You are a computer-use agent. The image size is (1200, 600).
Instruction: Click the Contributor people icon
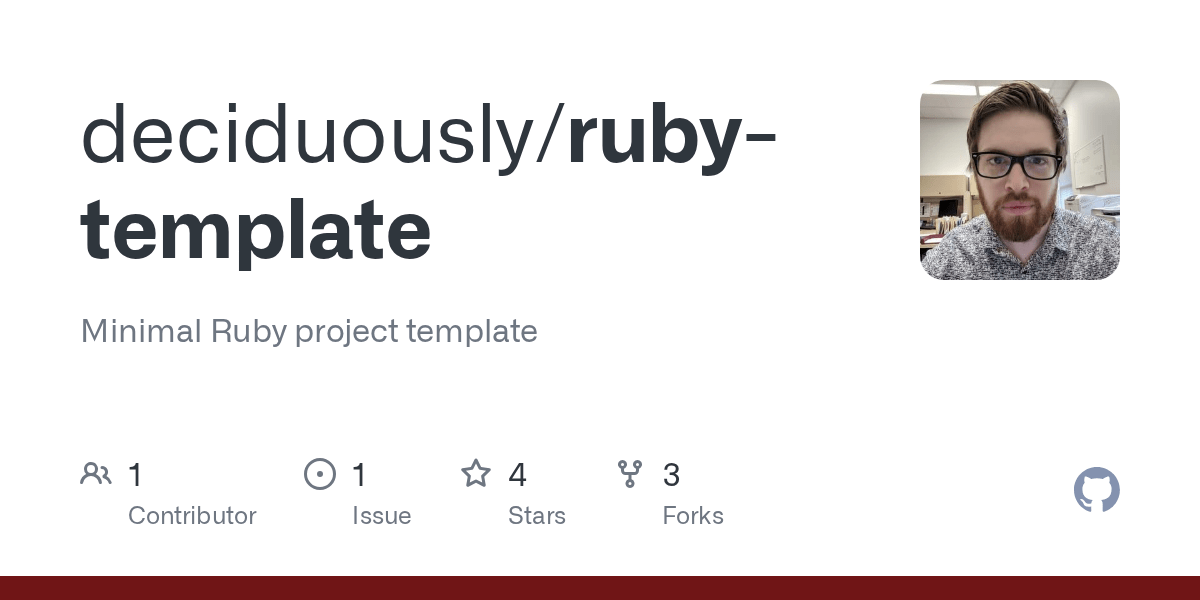click(96, 474)
